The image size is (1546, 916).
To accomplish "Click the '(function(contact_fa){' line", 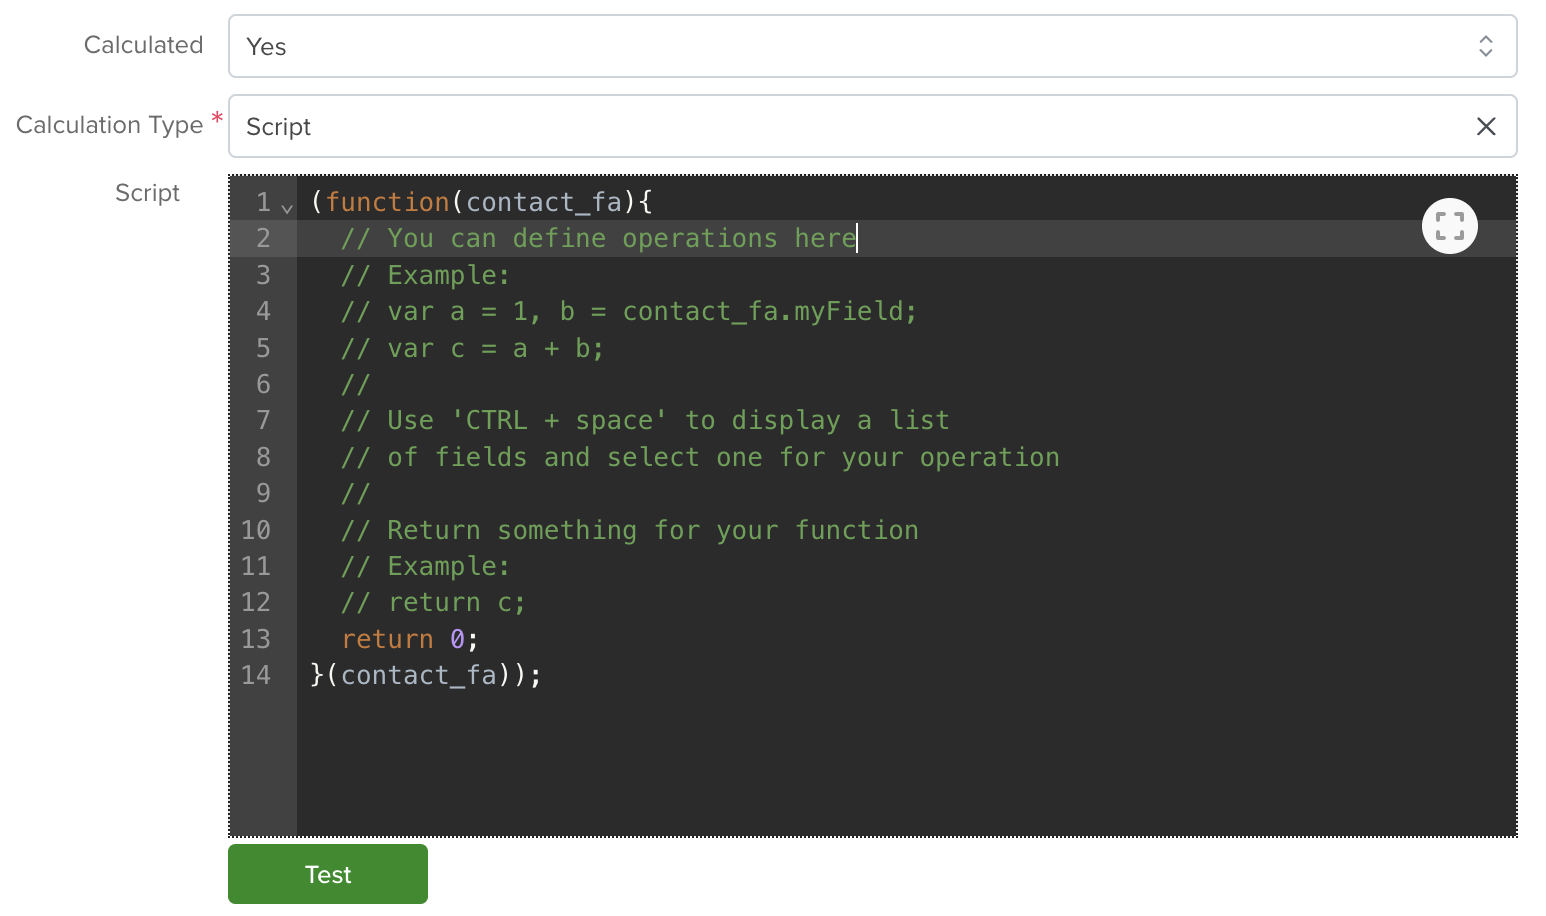I will click(x=481, y=202).
